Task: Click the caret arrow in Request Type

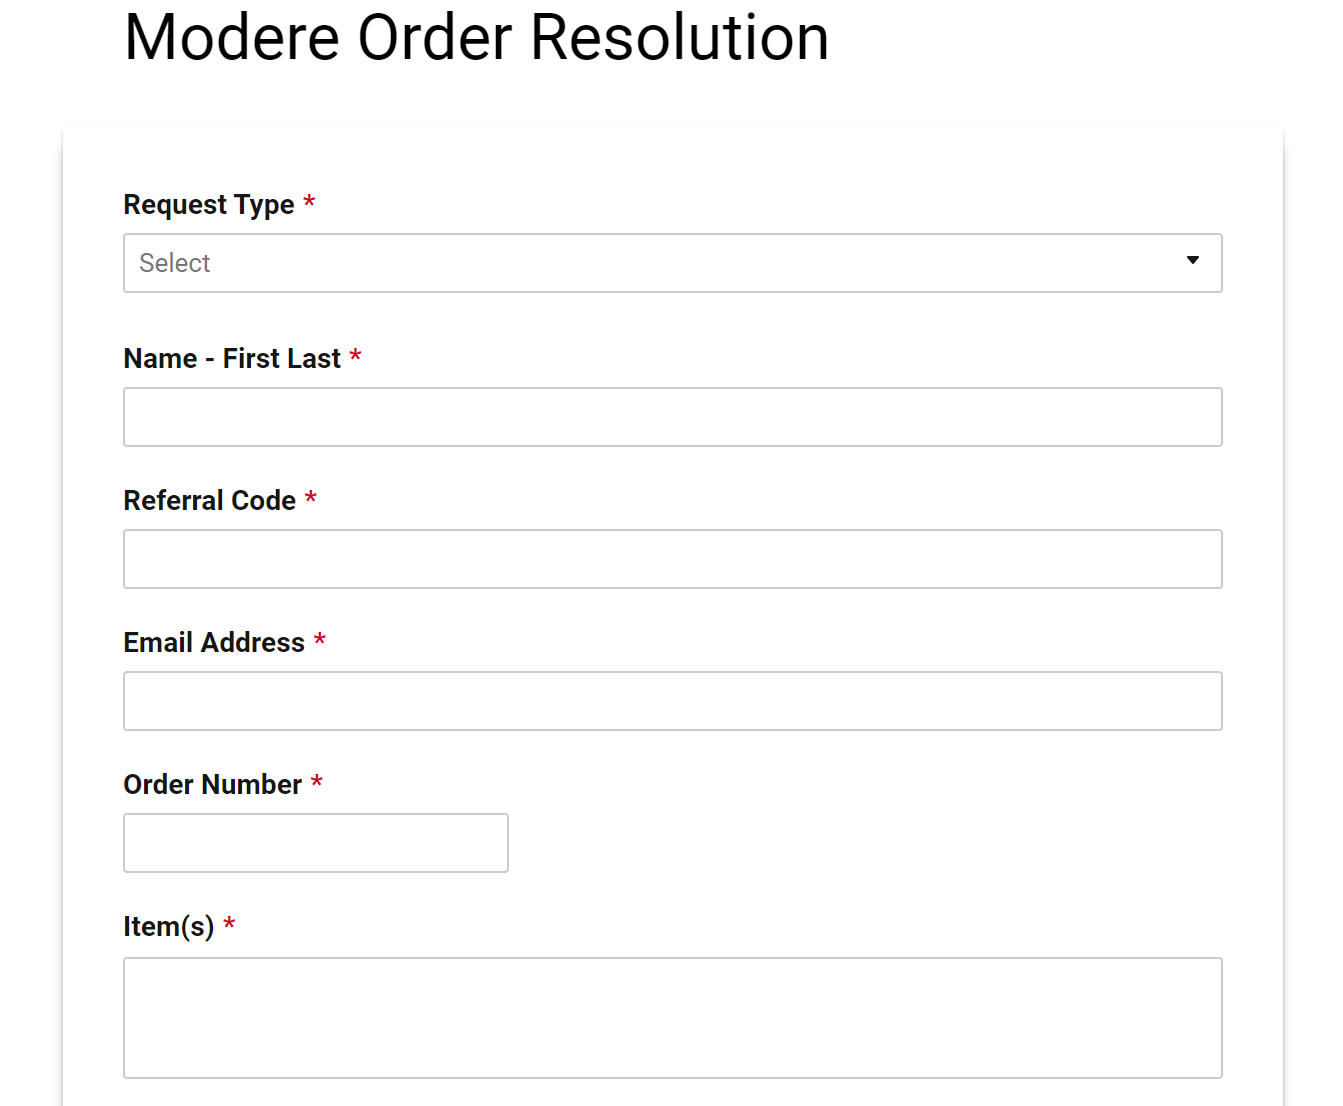Action: click(x=1192, y=260)
